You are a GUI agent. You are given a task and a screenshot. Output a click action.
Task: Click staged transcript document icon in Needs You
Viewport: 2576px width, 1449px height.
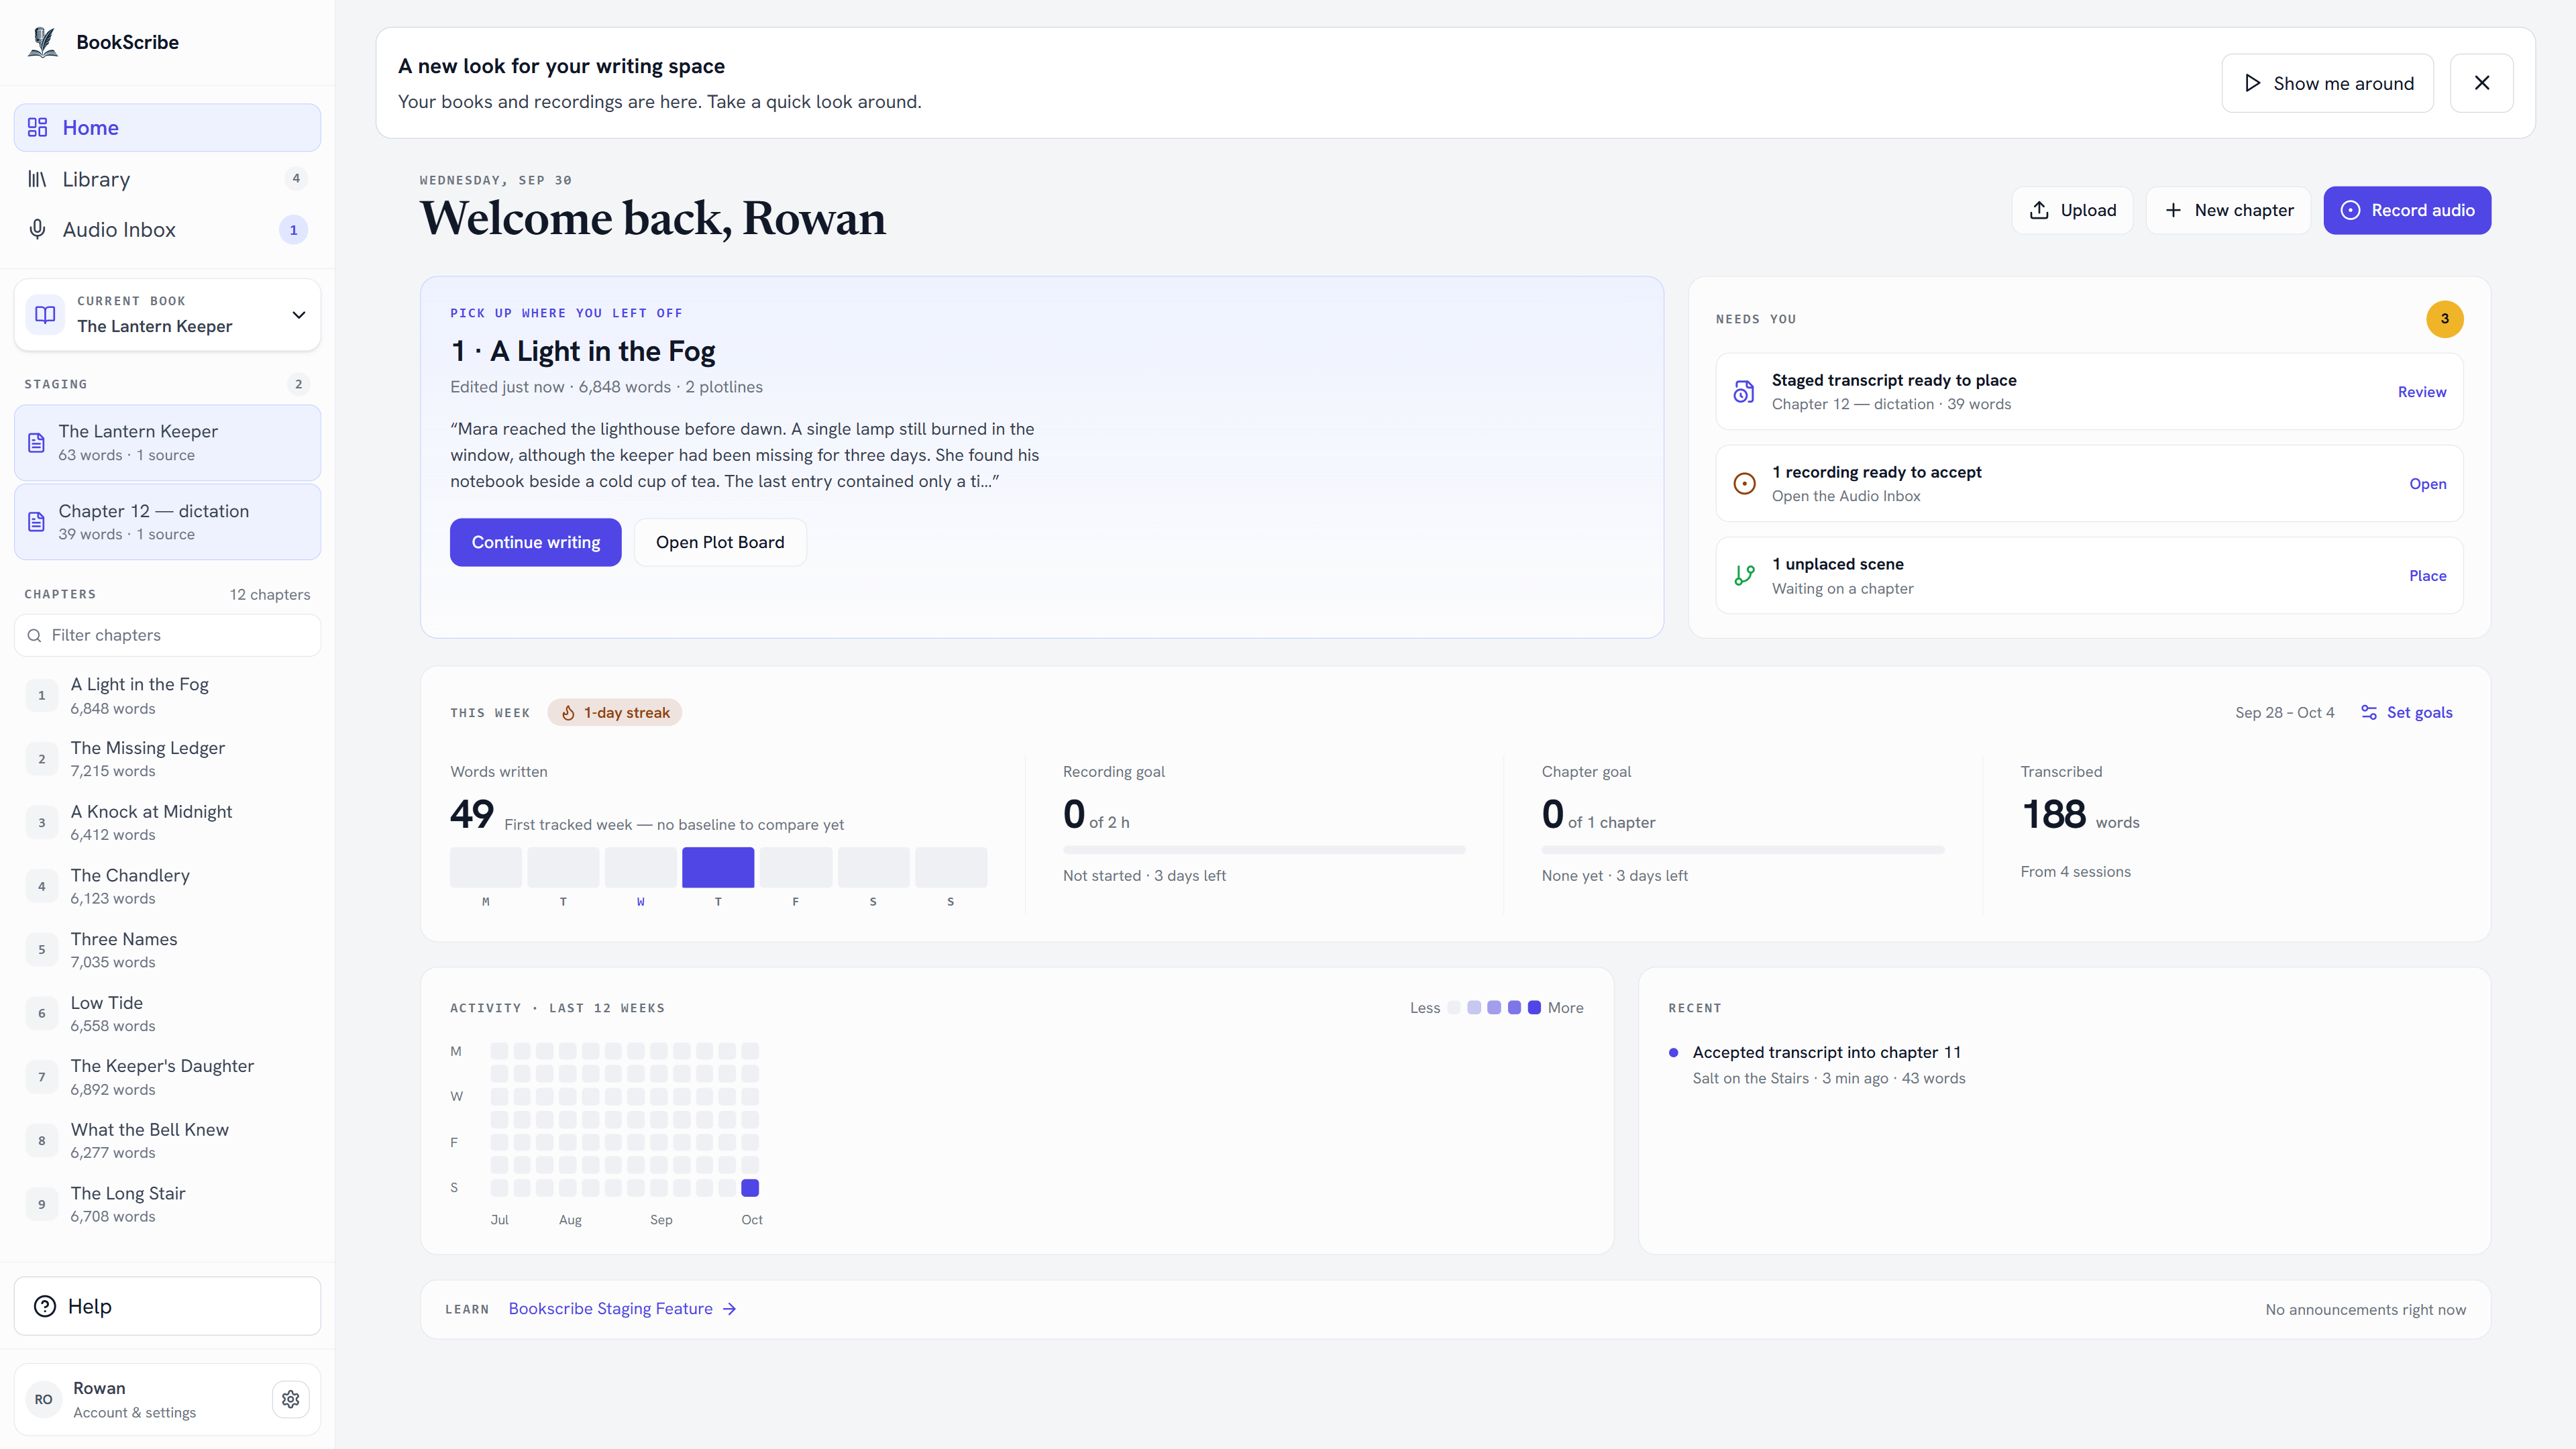pyautogui.click(x=1744, y=392)
